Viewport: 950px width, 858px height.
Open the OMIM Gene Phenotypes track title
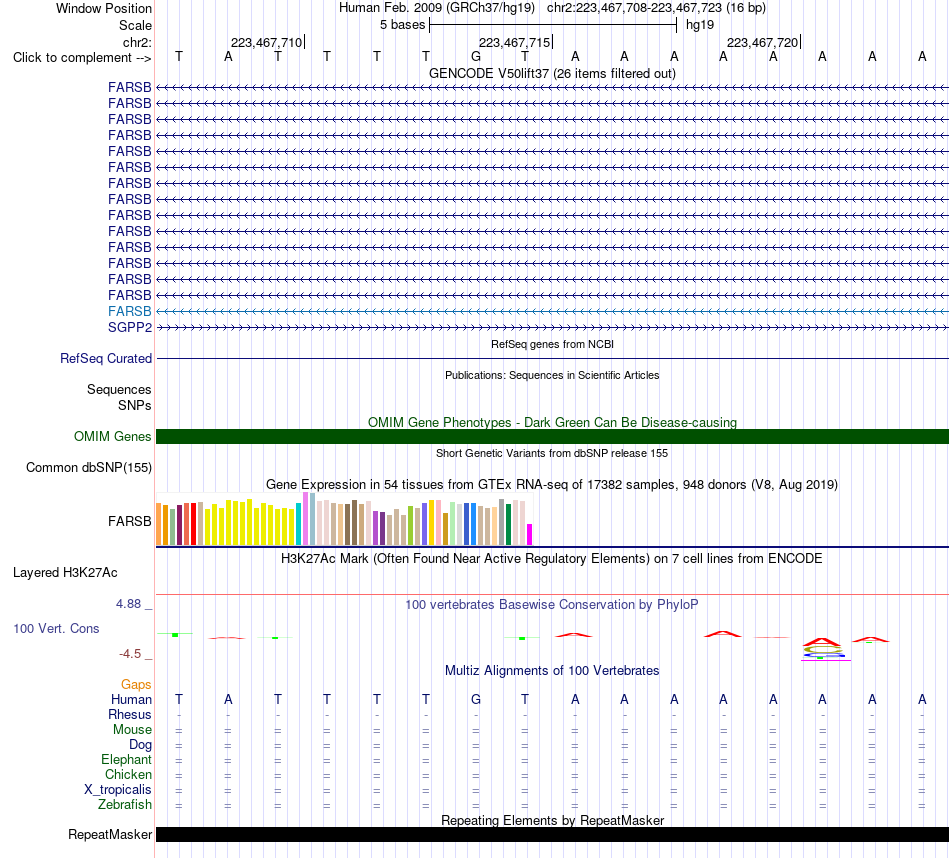coord(552,422)
